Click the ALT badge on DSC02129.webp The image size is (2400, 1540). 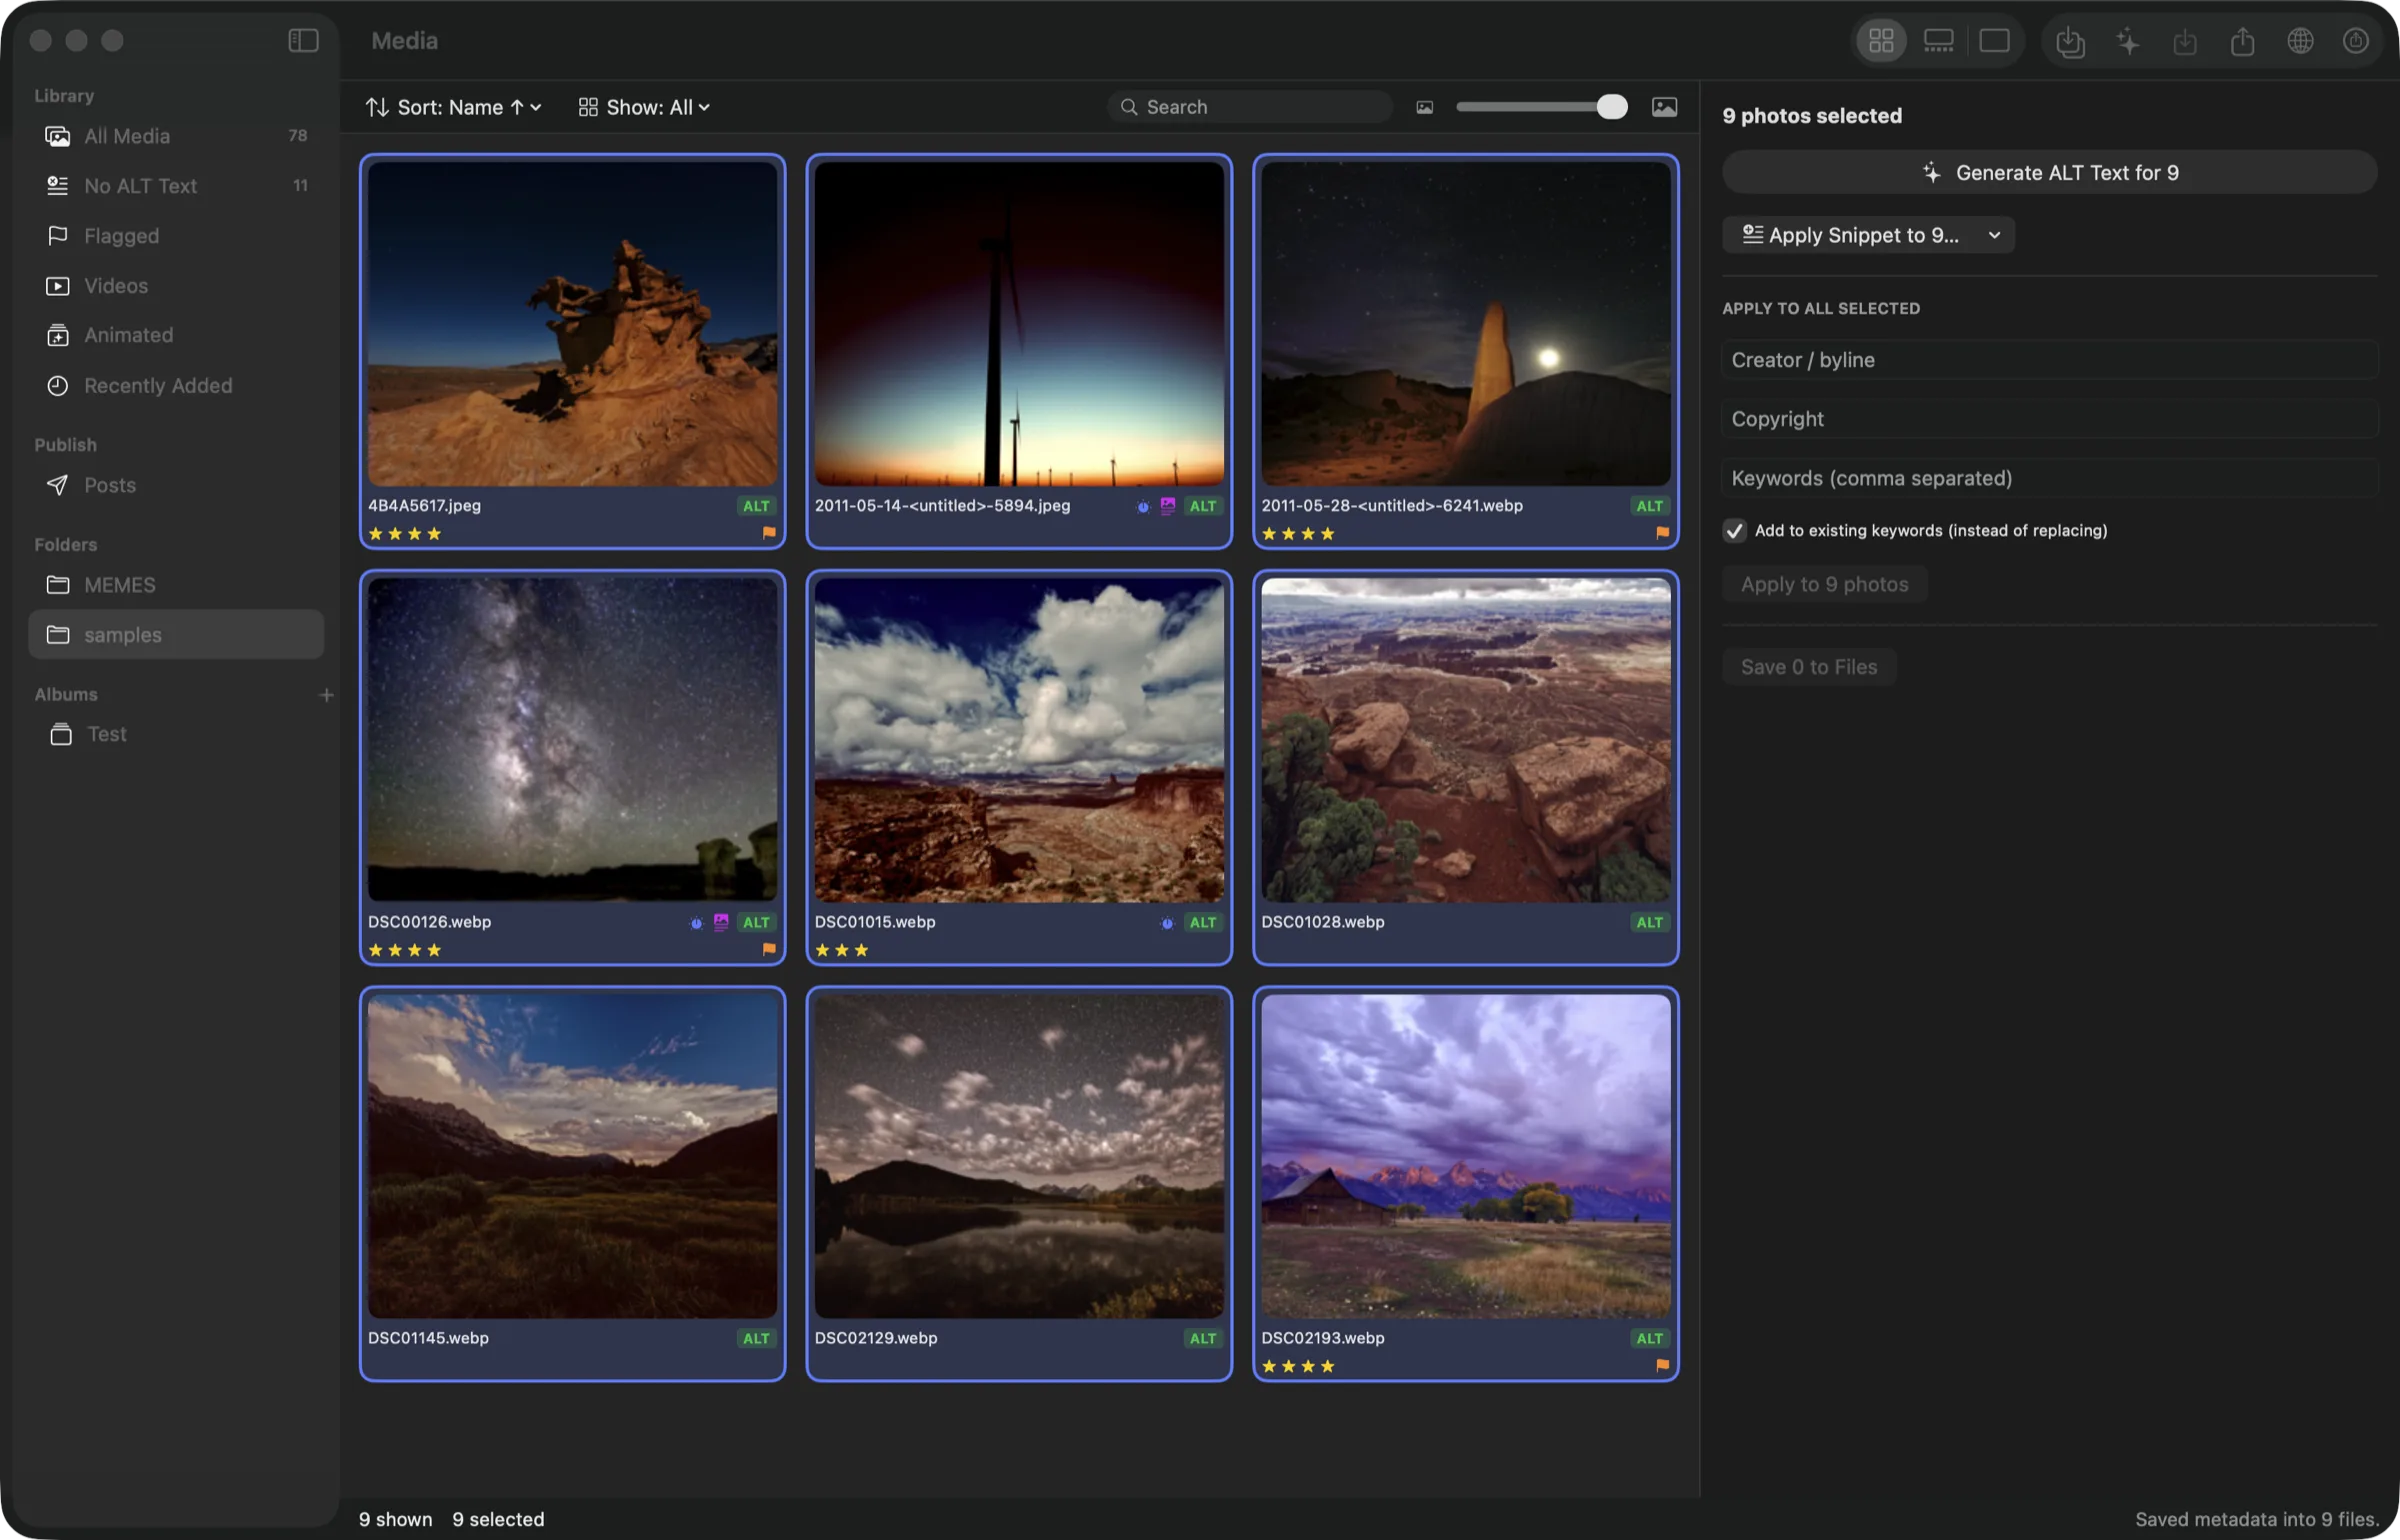click(x=1202, y=1338)
